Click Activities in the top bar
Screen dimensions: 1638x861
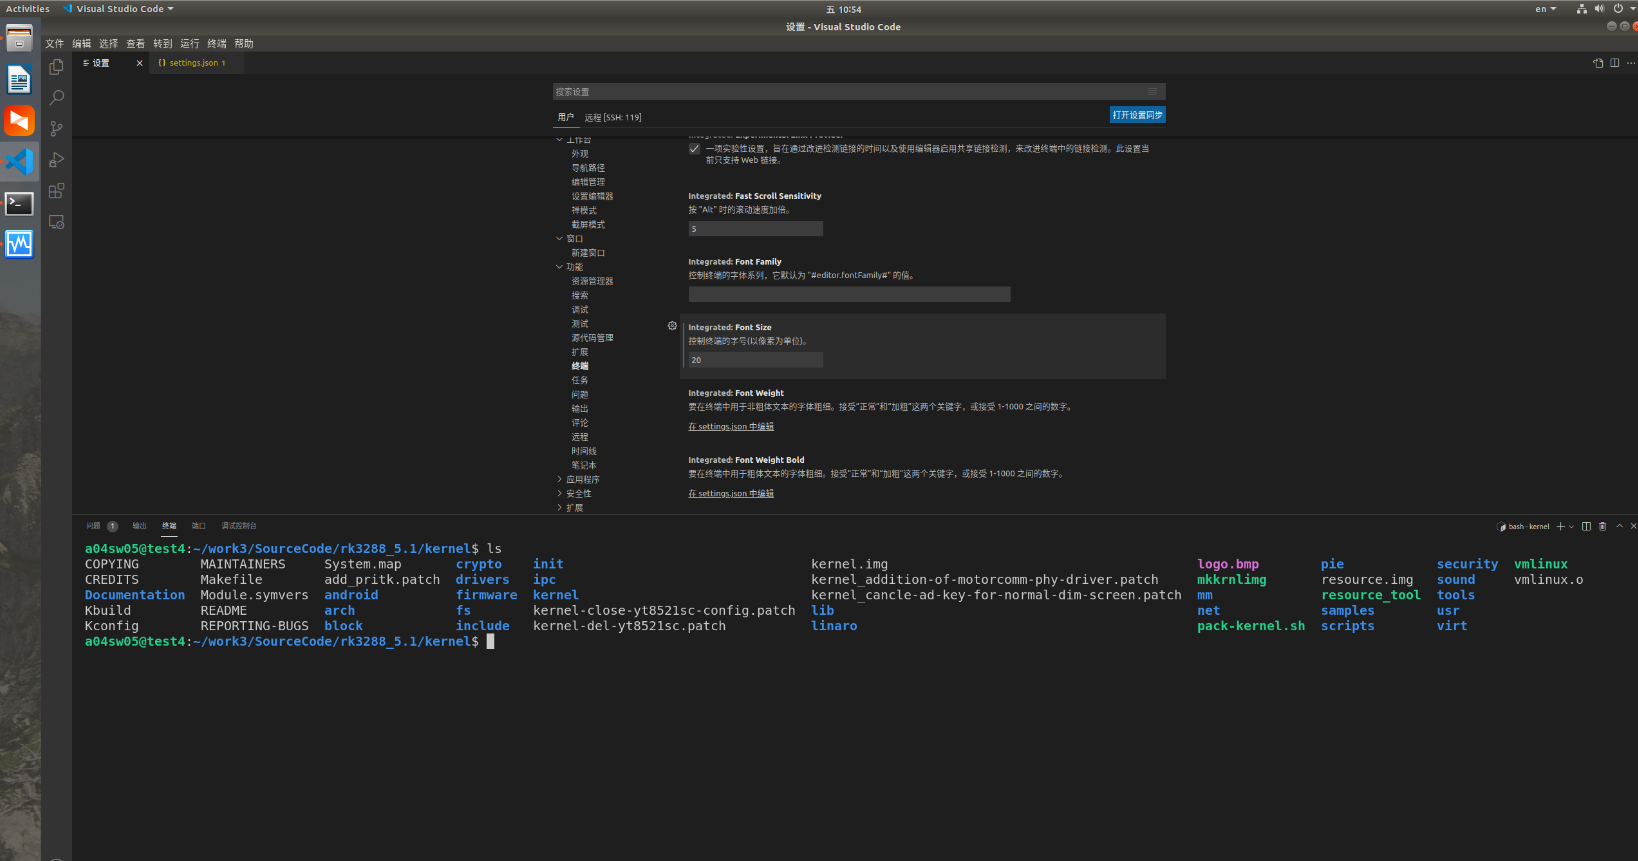pos(28,9)
